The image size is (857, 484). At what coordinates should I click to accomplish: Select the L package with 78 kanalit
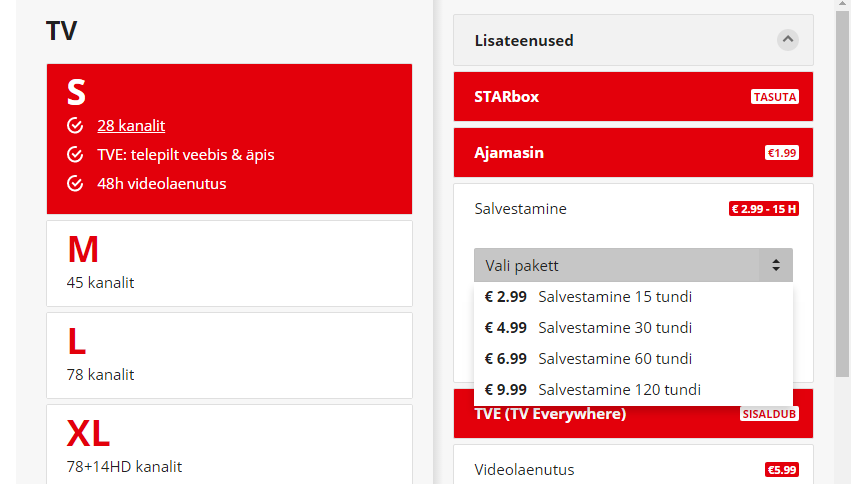(x=230, y=356)
